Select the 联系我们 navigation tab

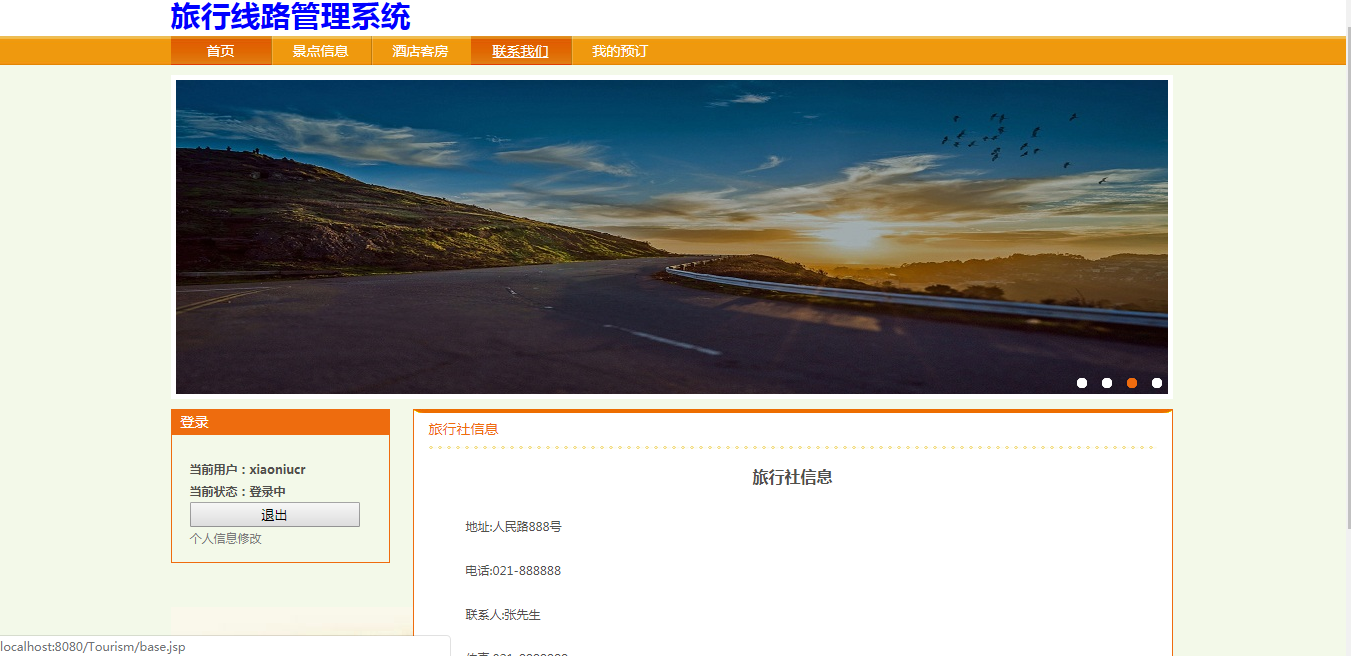521,51
